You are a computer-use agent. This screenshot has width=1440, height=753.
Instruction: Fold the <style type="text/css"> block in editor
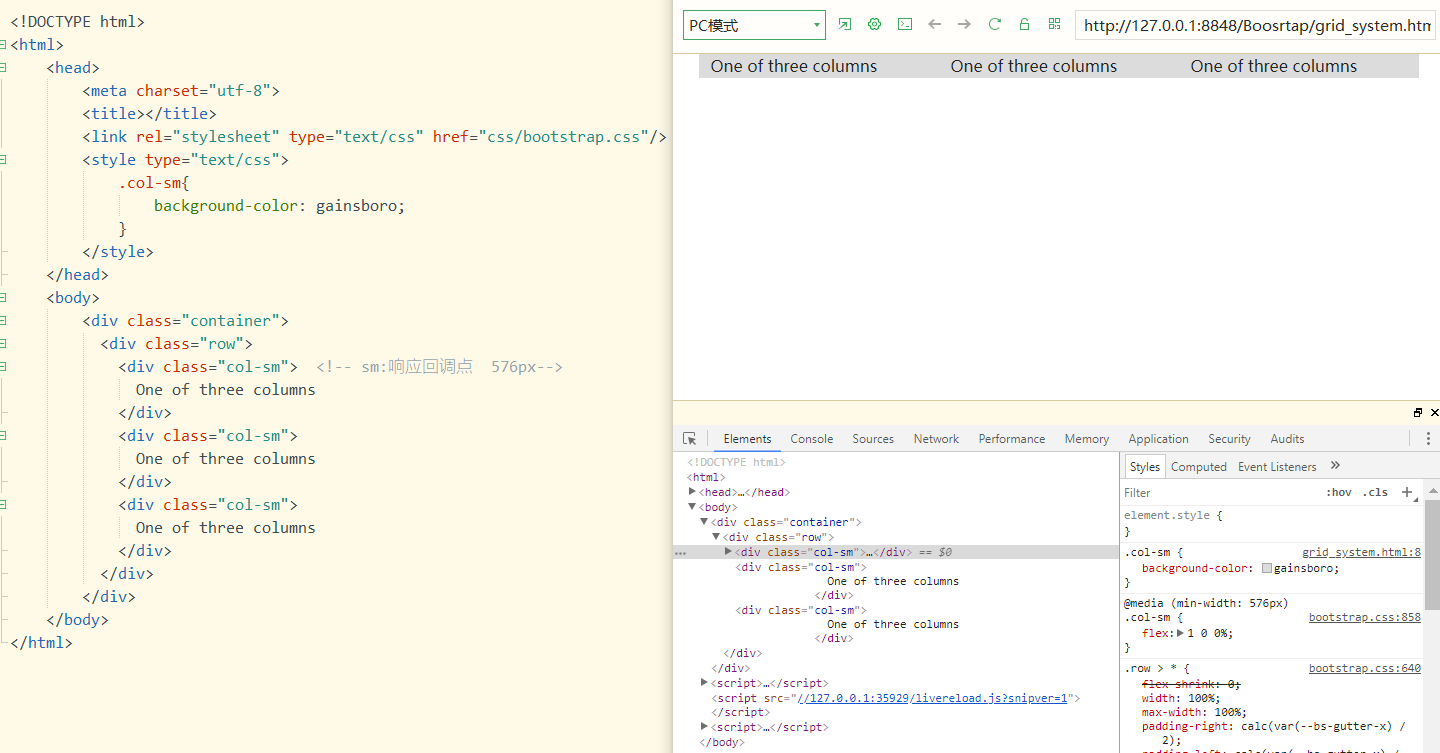click(3, 160)
